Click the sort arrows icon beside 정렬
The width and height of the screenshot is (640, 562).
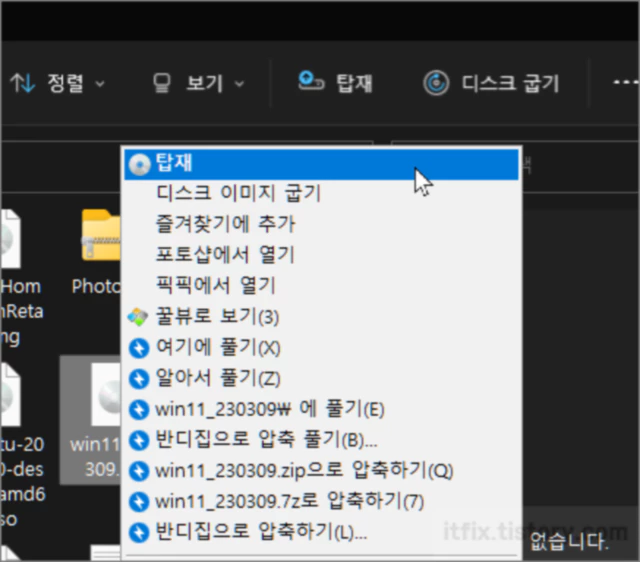point(22,83)
